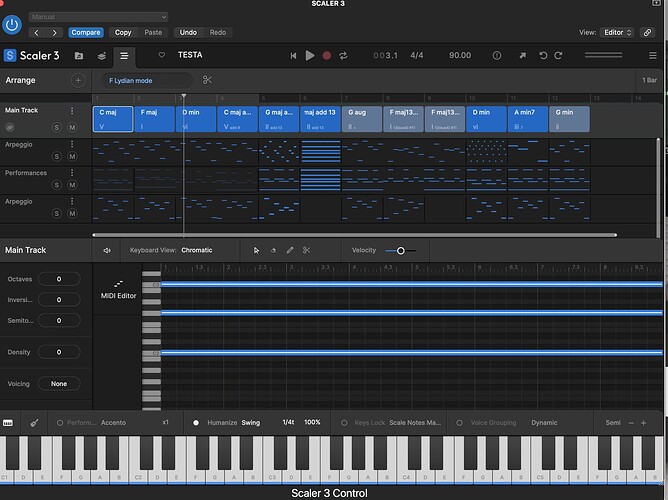The height and width of the screenshot is (500, 668).
Task: Toggle the metronome icon
Action: tap(497, 55)
